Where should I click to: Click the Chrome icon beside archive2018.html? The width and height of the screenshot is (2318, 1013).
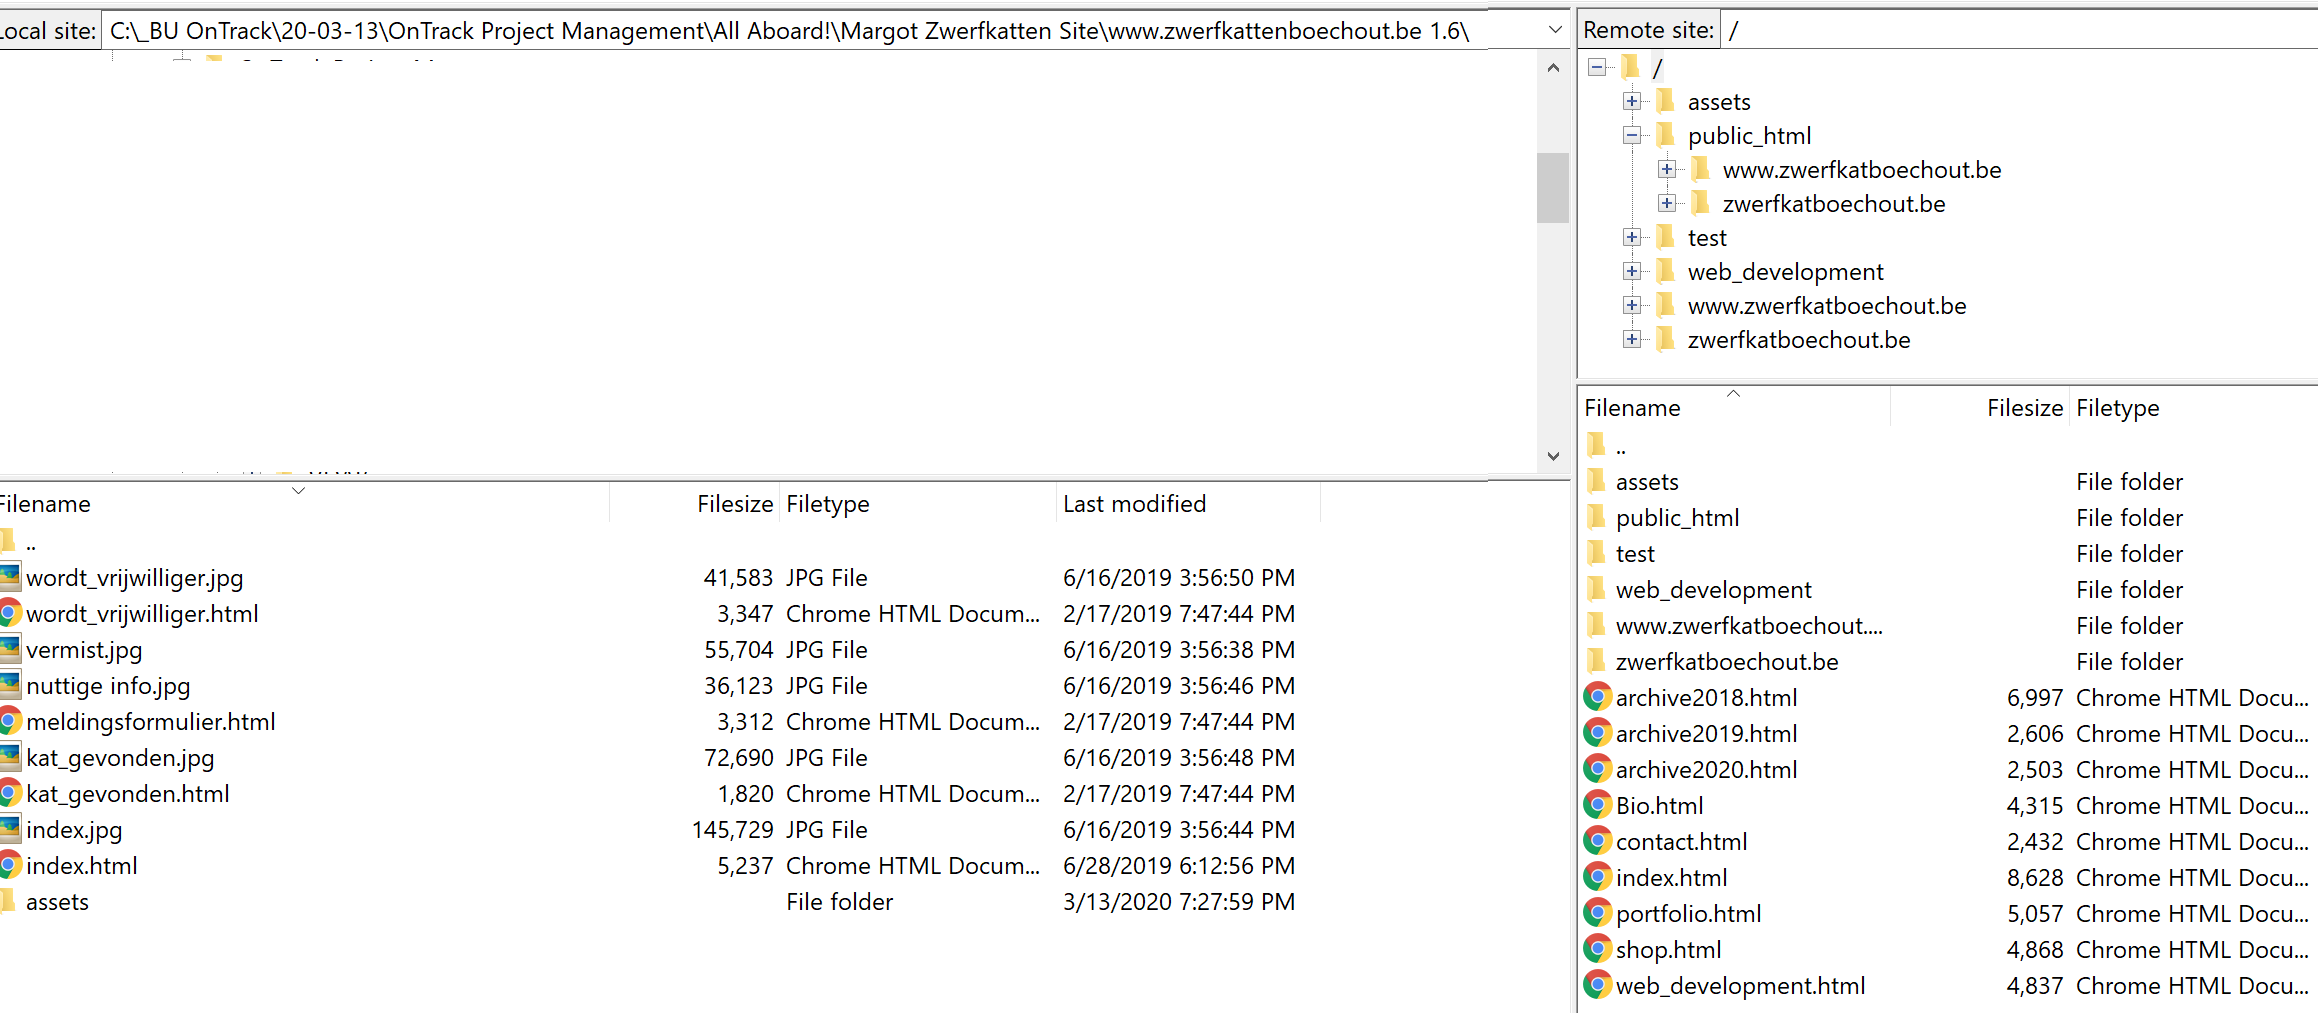pos(1598,697)
